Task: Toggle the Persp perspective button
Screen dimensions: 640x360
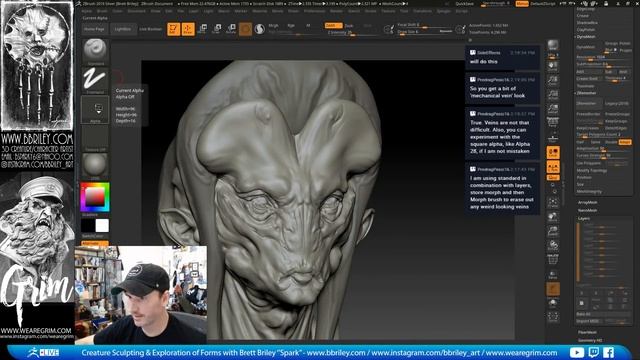Action: point(553,123)
